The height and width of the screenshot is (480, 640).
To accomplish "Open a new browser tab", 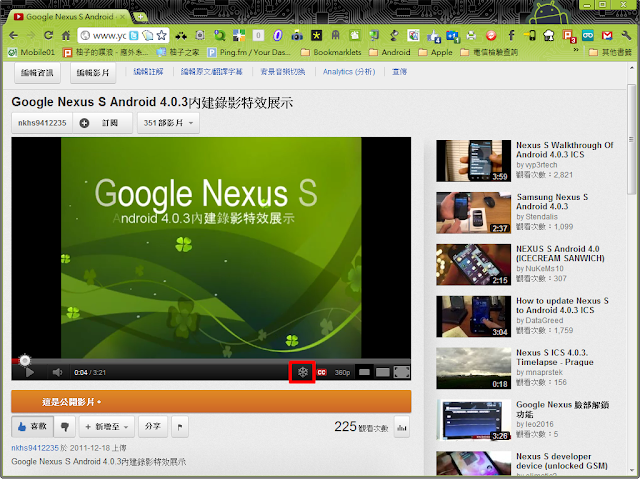I will coord(140,17).
